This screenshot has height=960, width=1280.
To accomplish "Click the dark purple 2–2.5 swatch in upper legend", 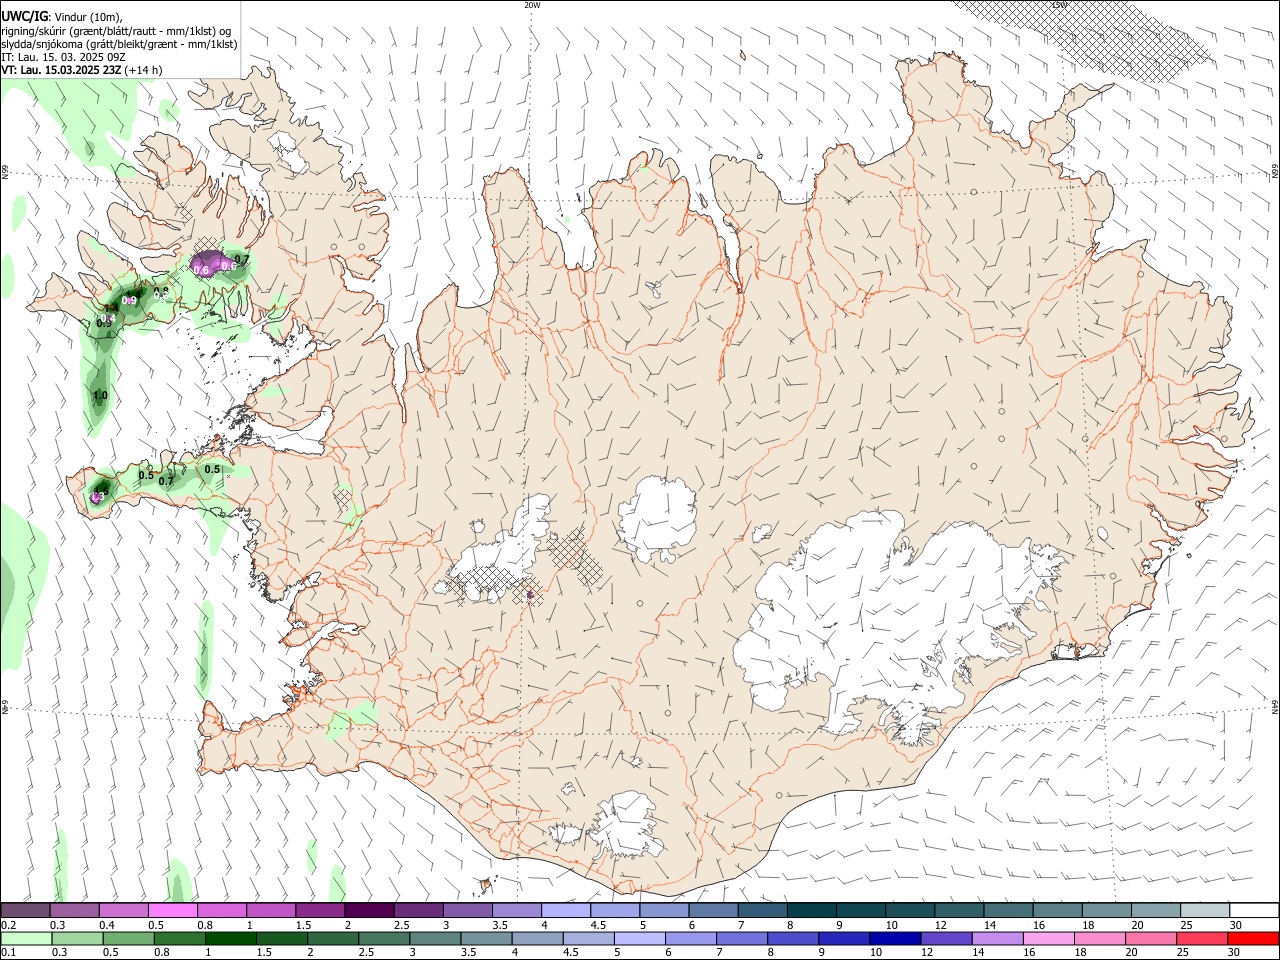I will point(369,910).
